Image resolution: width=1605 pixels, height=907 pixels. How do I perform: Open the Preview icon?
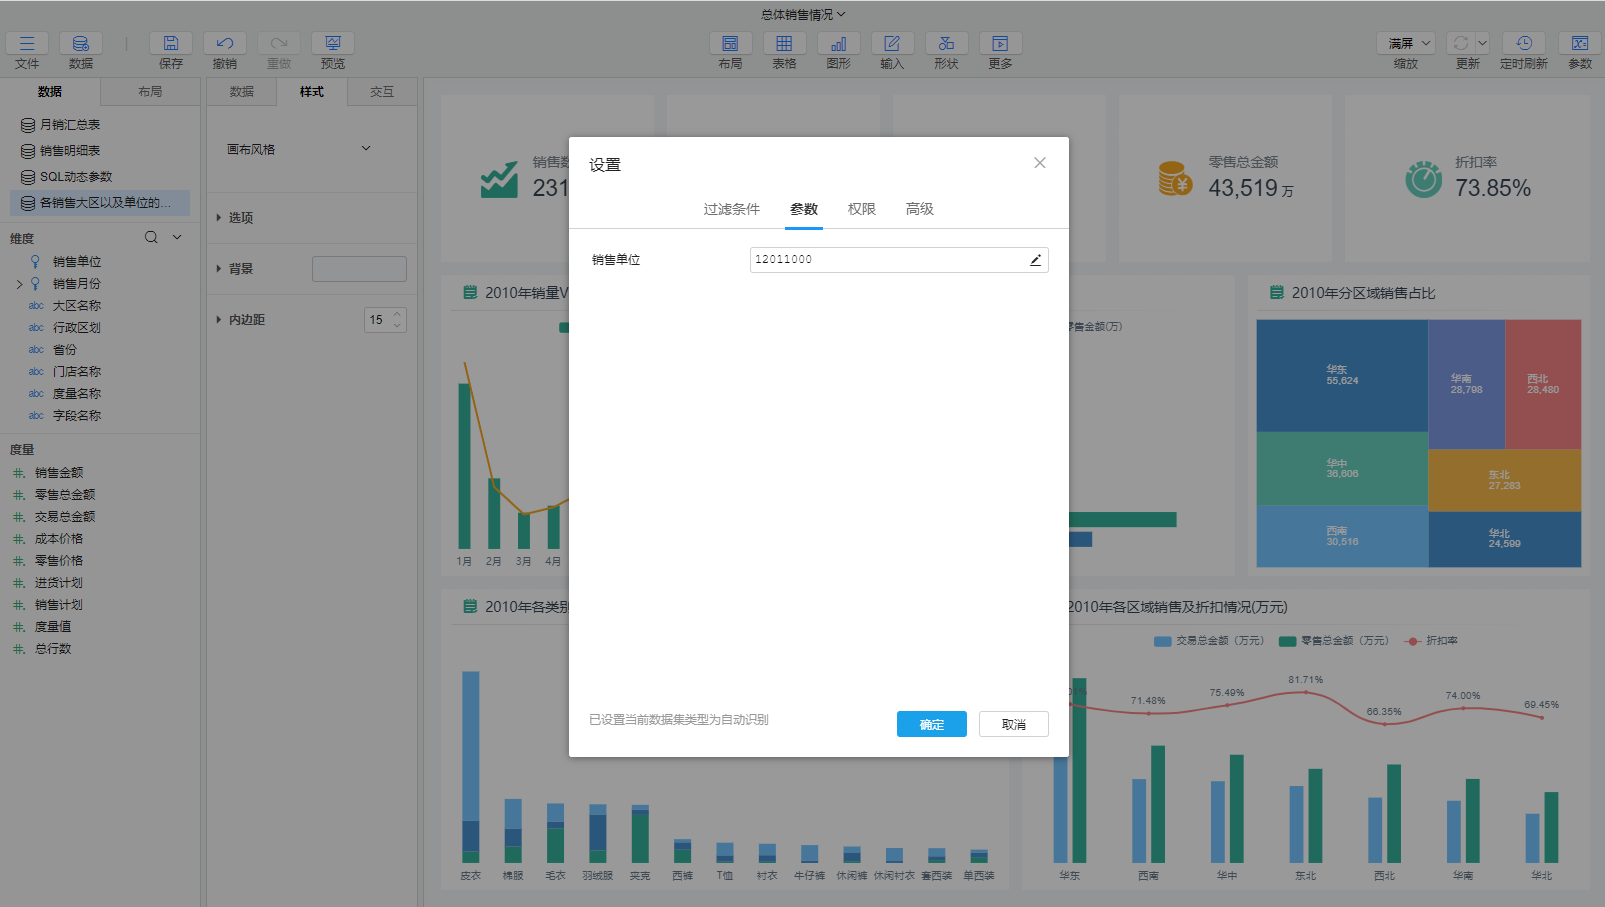pyautogui.click(x=333, y=44)
